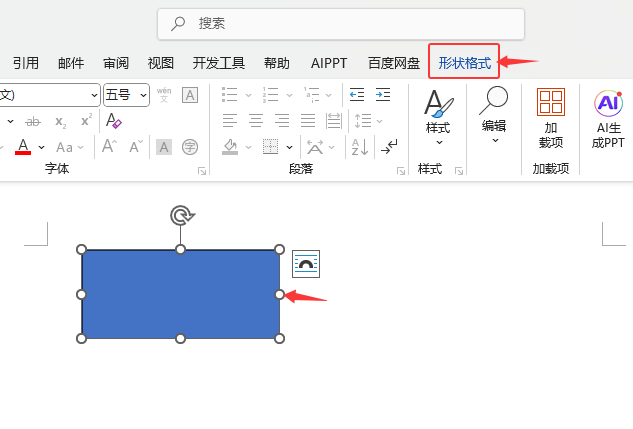Apply paragraph shading fill
Viewport: 633px width, 429px height.
[x=230, y=147]
